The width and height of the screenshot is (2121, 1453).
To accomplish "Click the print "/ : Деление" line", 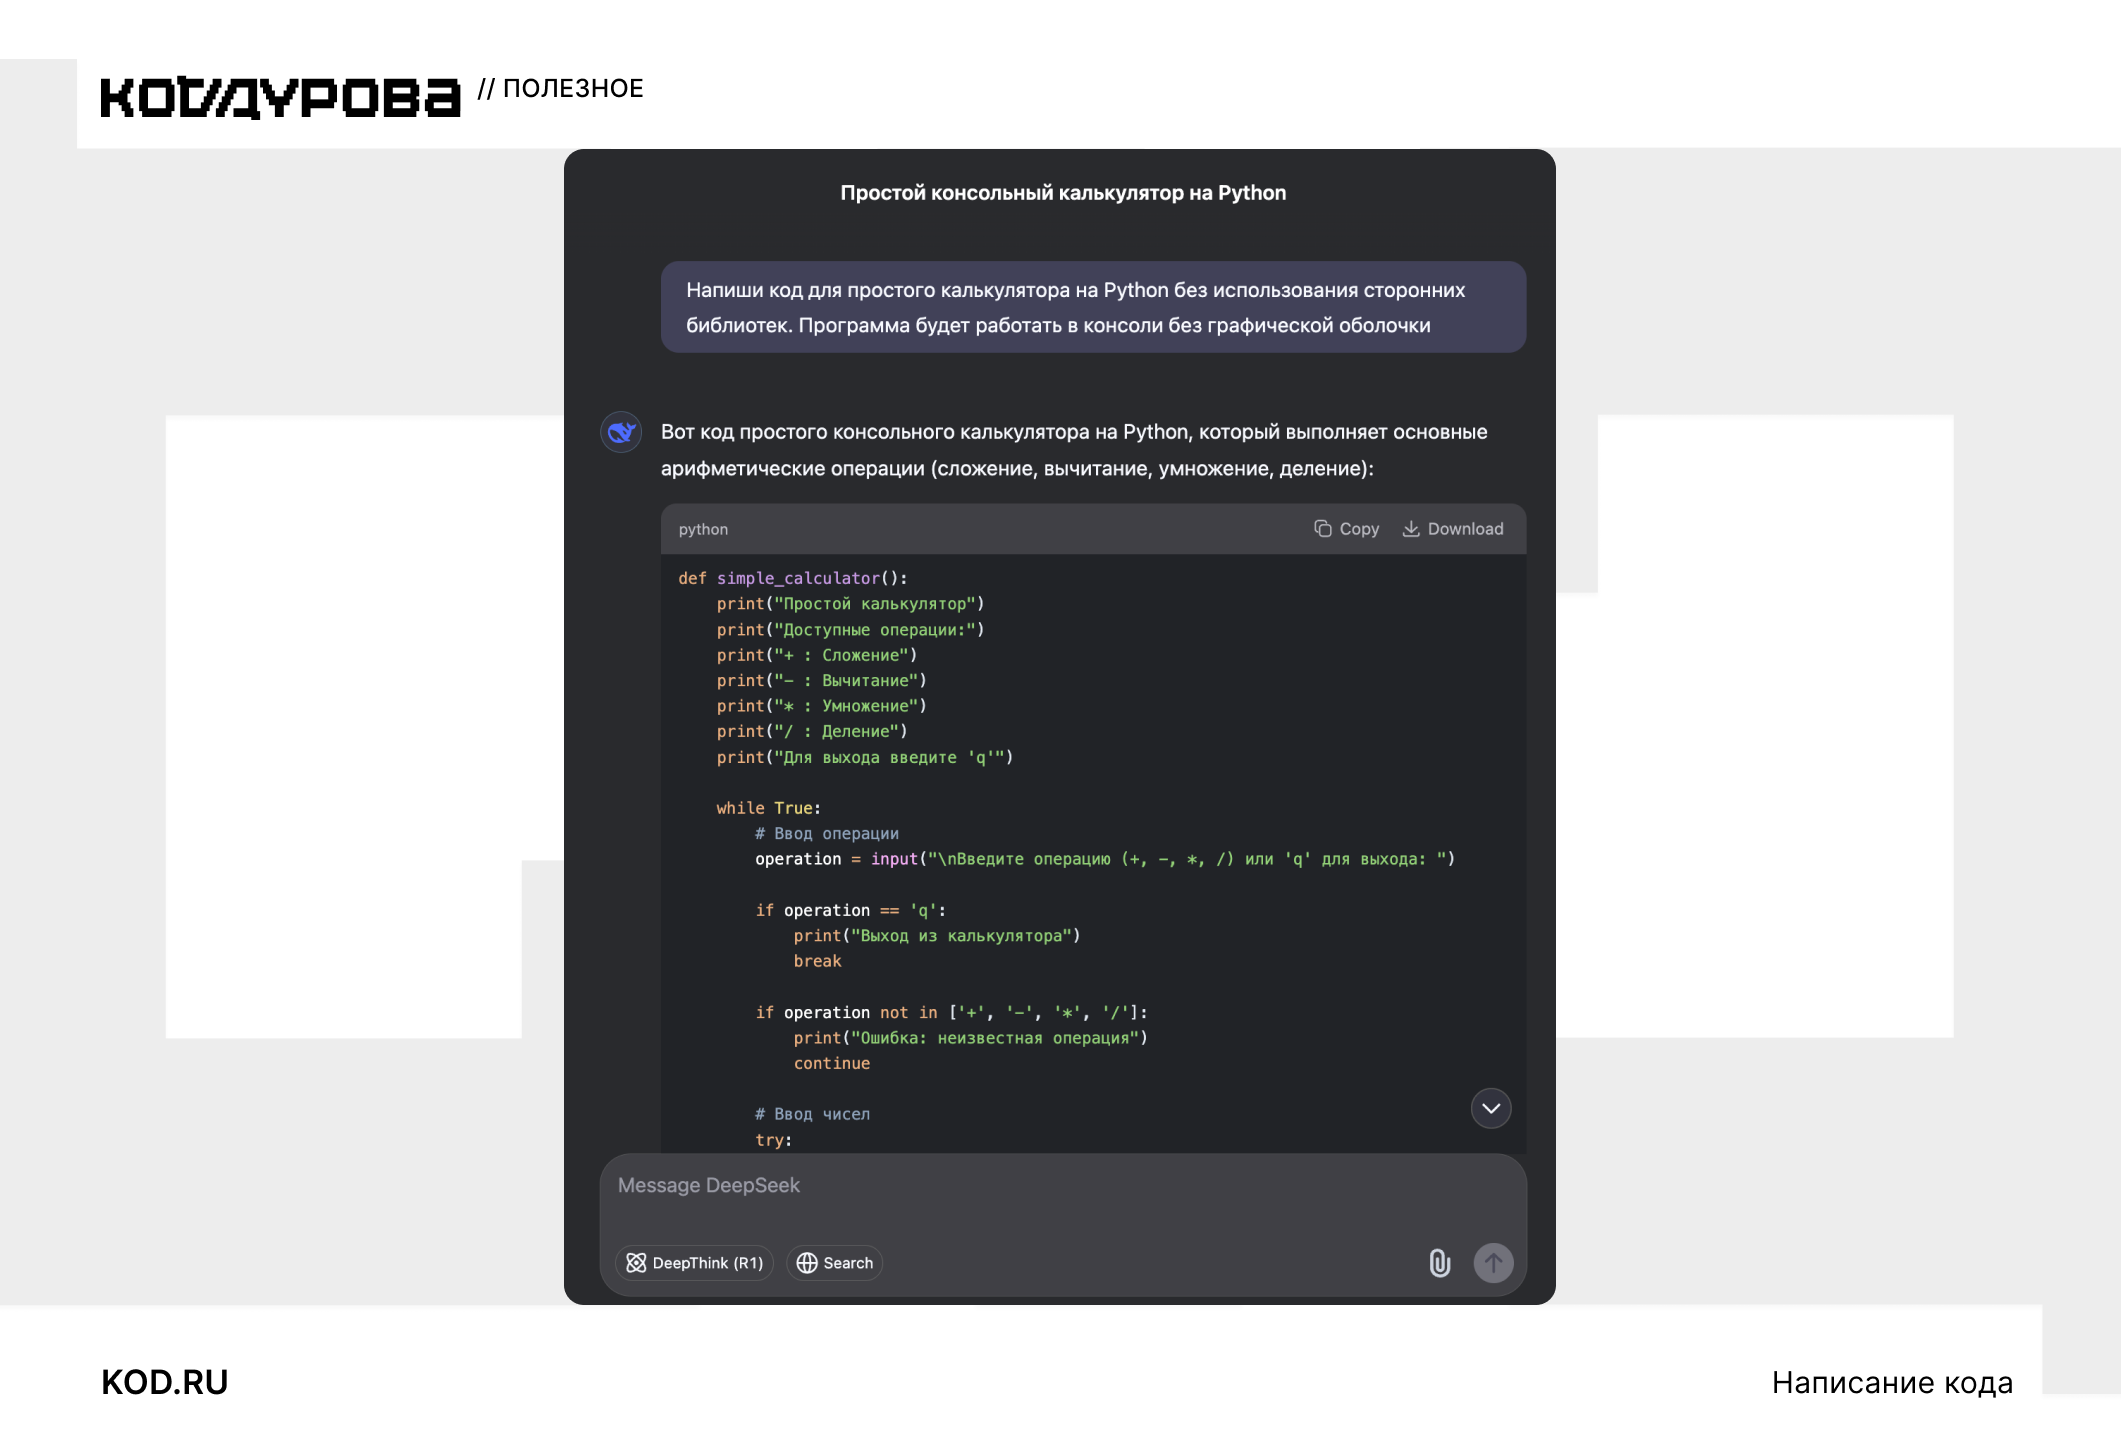I will coord(812,731).
